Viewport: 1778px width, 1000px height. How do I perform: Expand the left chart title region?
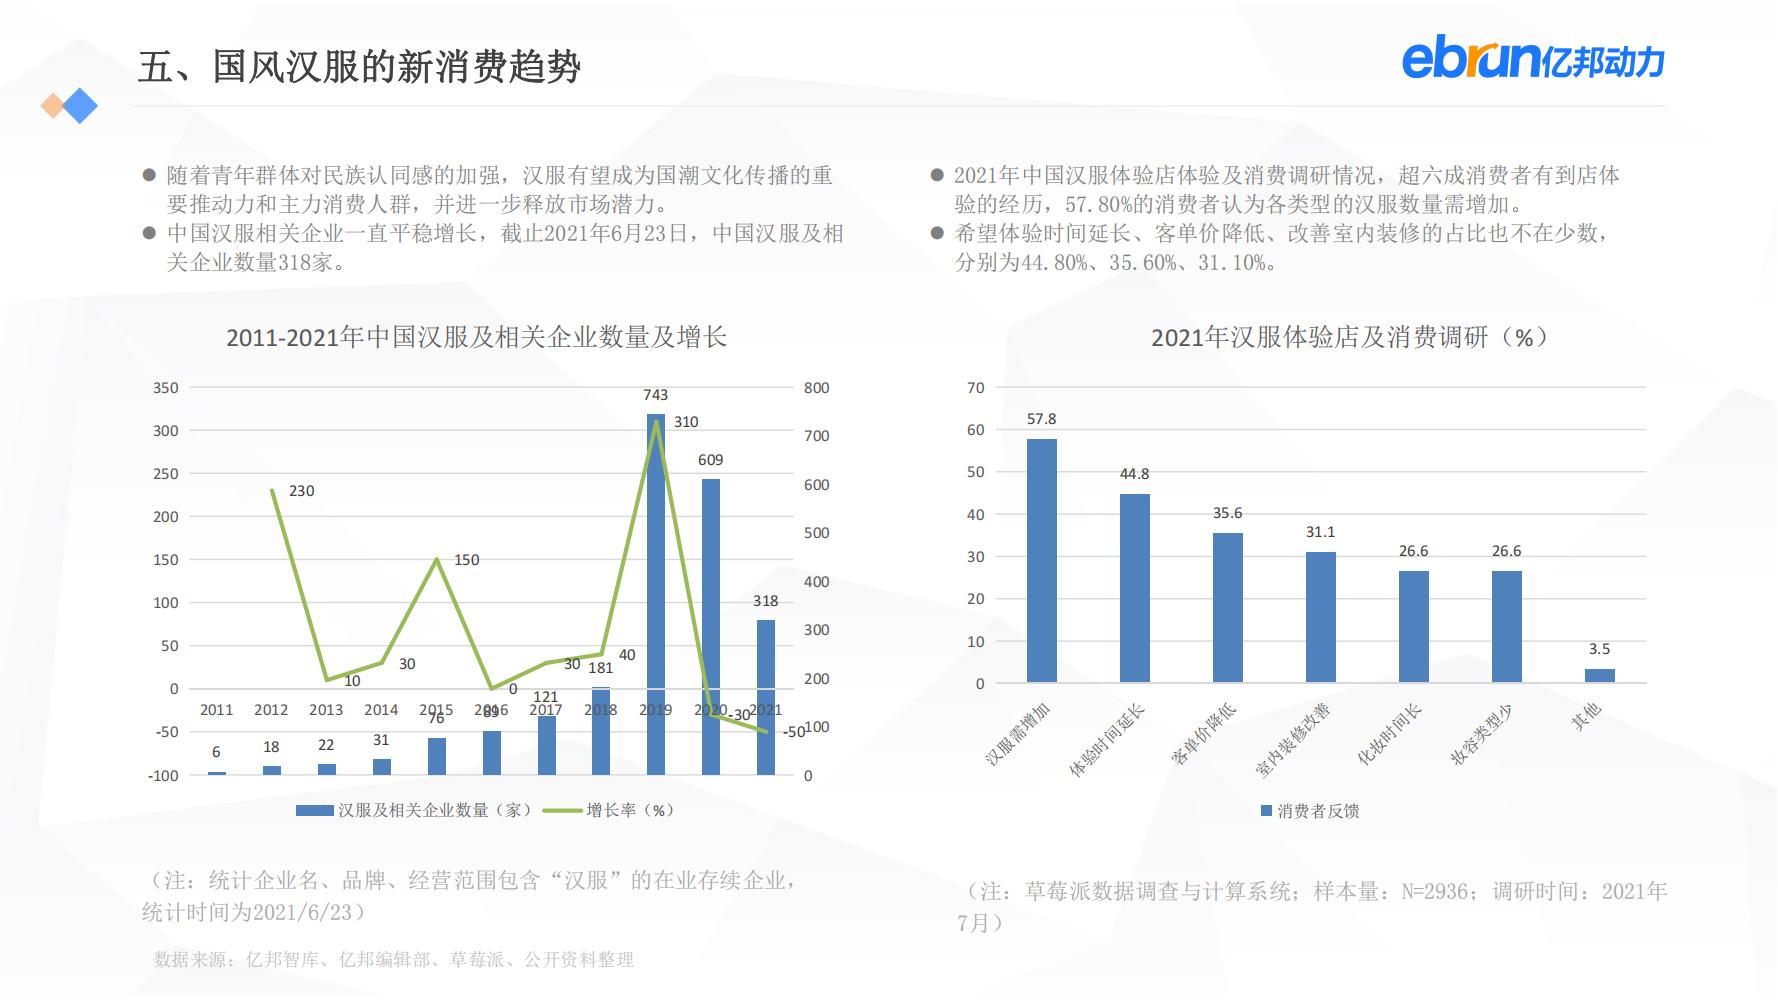[x=477, y=337]
